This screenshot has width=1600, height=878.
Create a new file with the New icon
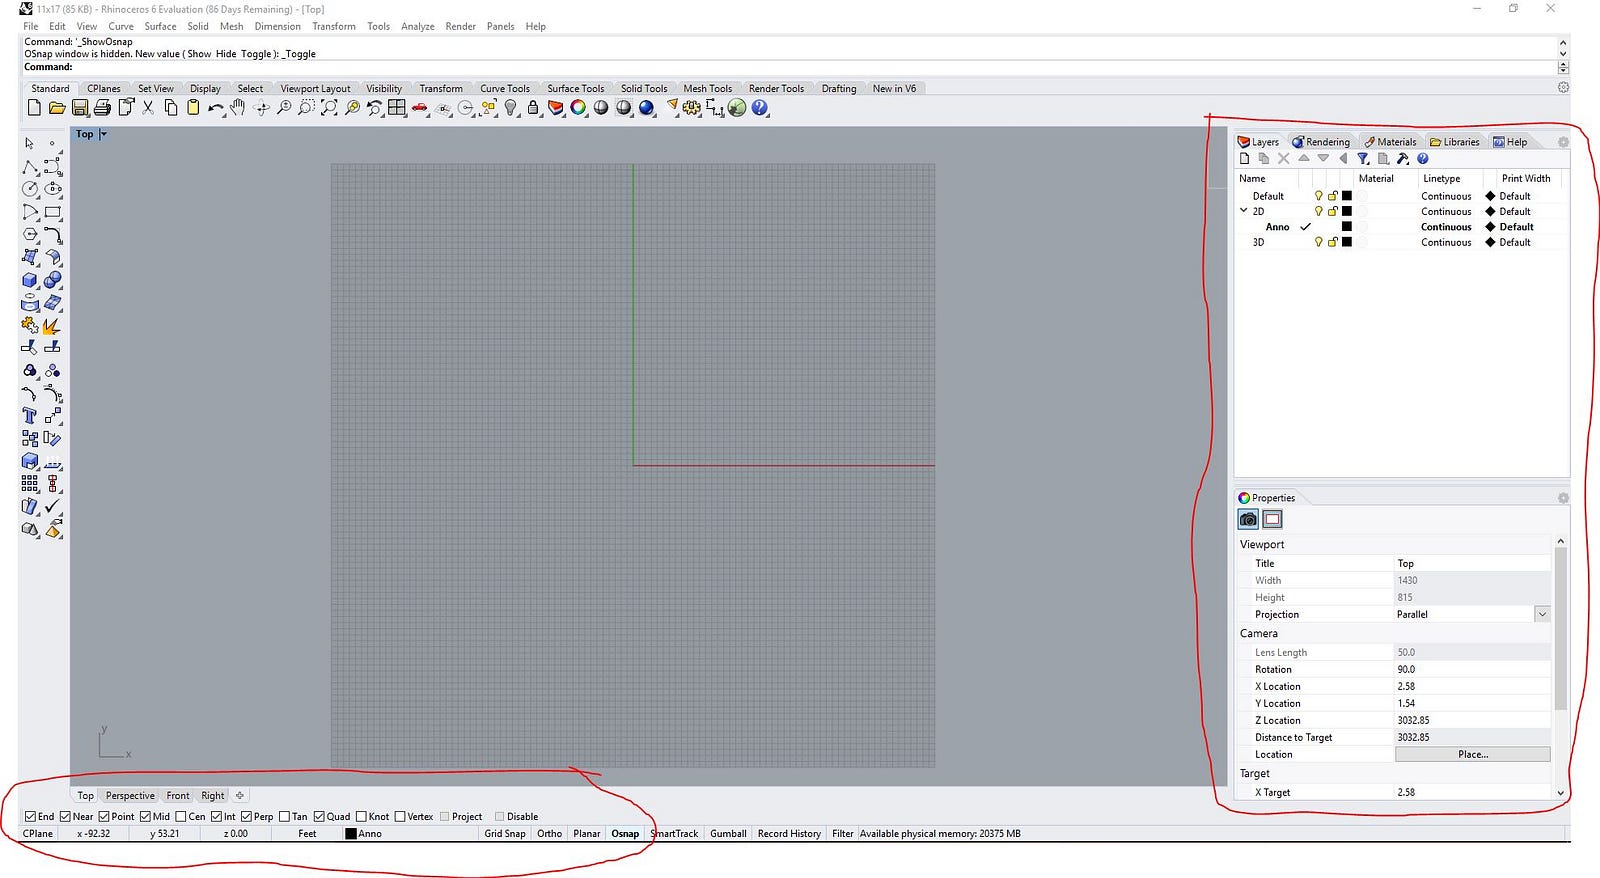coord(34,107)
